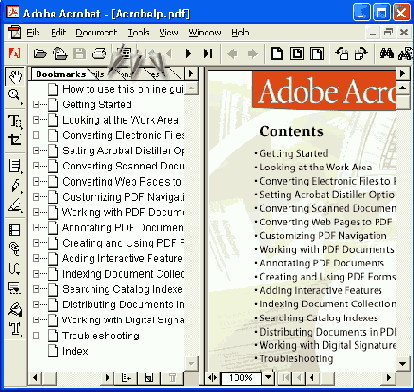Click the Open folder toolbar icon

(40, 53)
